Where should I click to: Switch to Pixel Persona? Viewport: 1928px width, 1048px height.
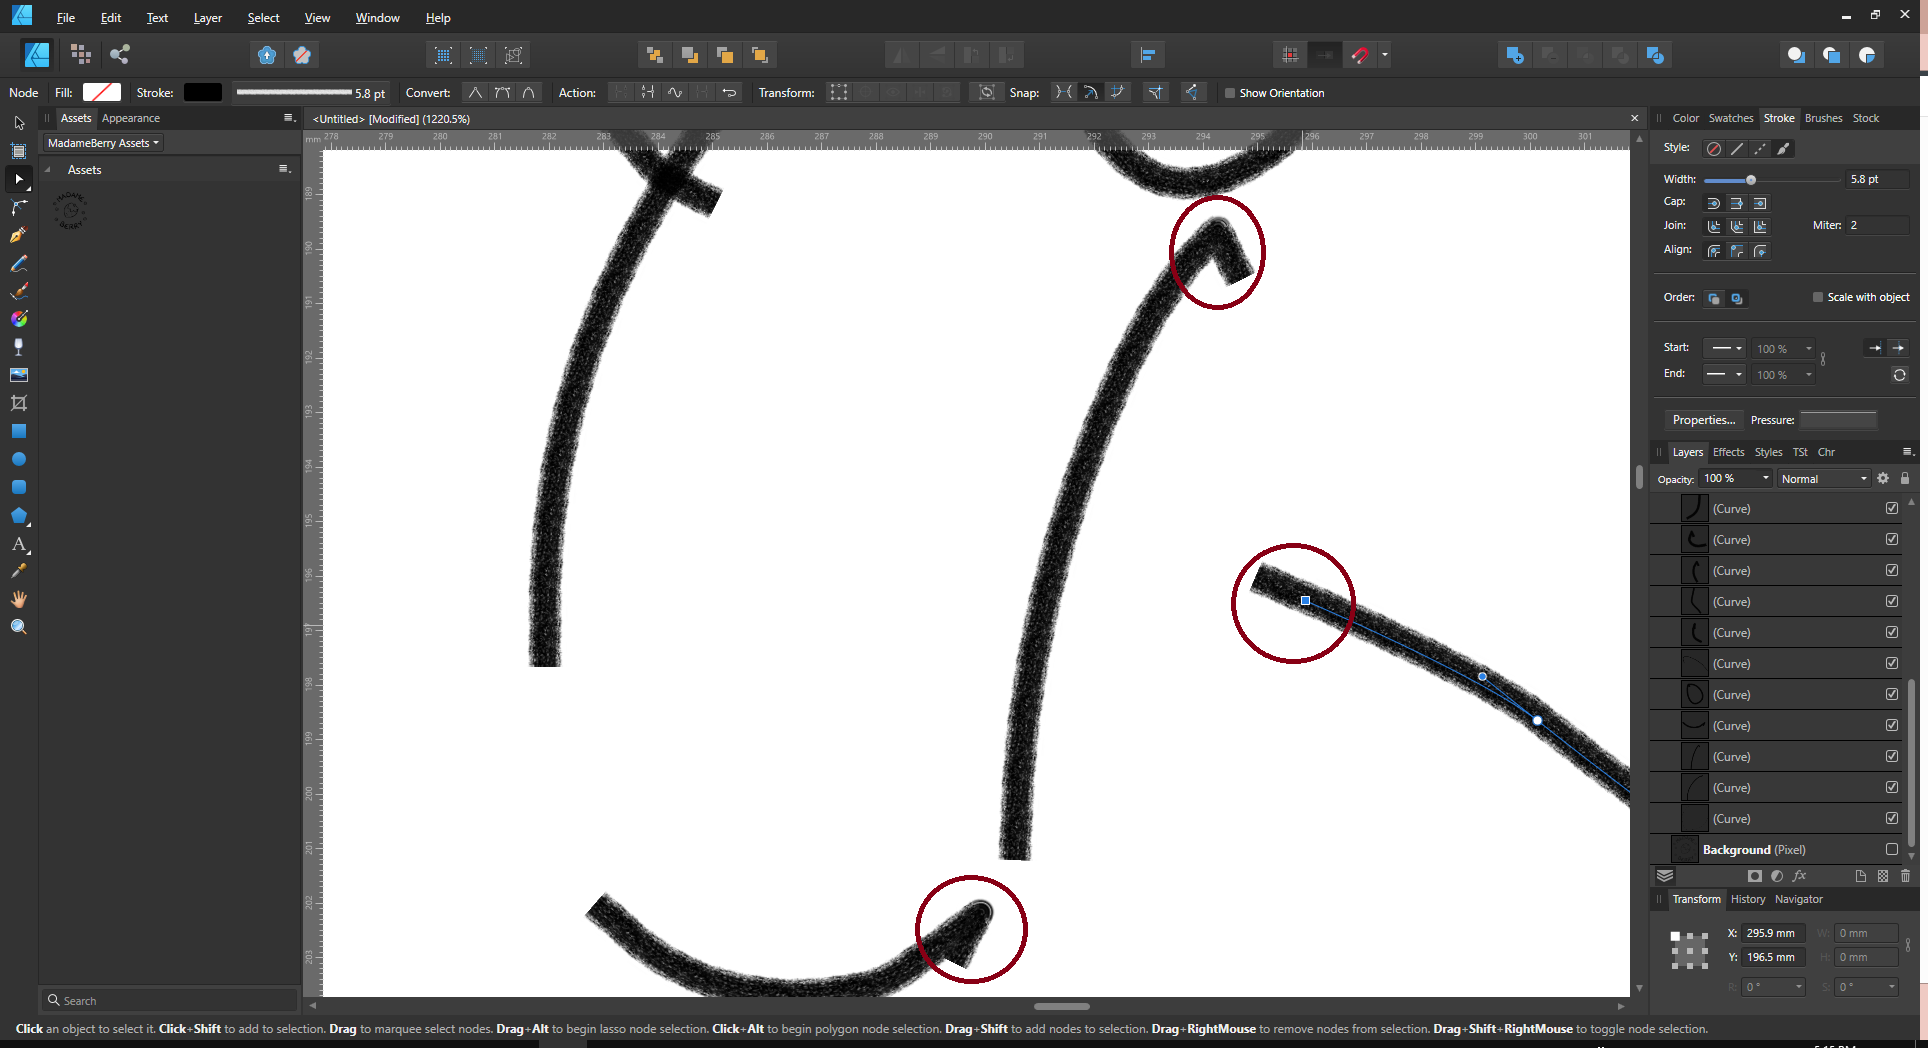[x=81, y=55]
